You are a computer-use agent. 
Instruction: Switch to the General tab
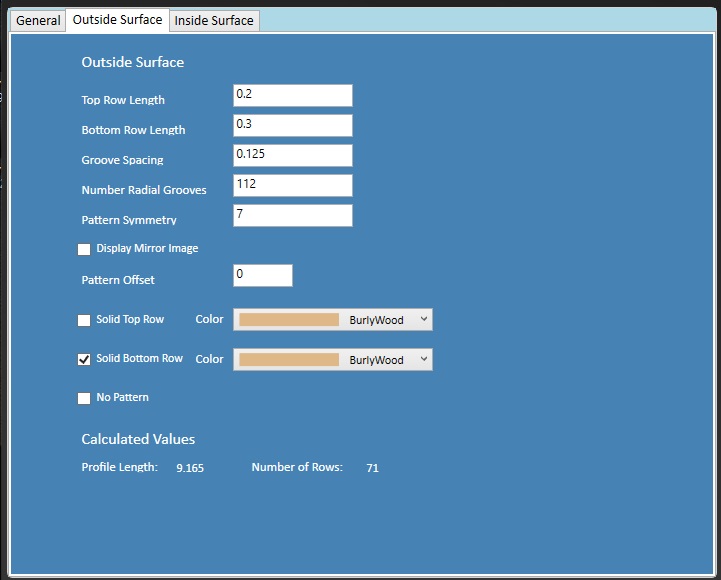pos(38,20)
